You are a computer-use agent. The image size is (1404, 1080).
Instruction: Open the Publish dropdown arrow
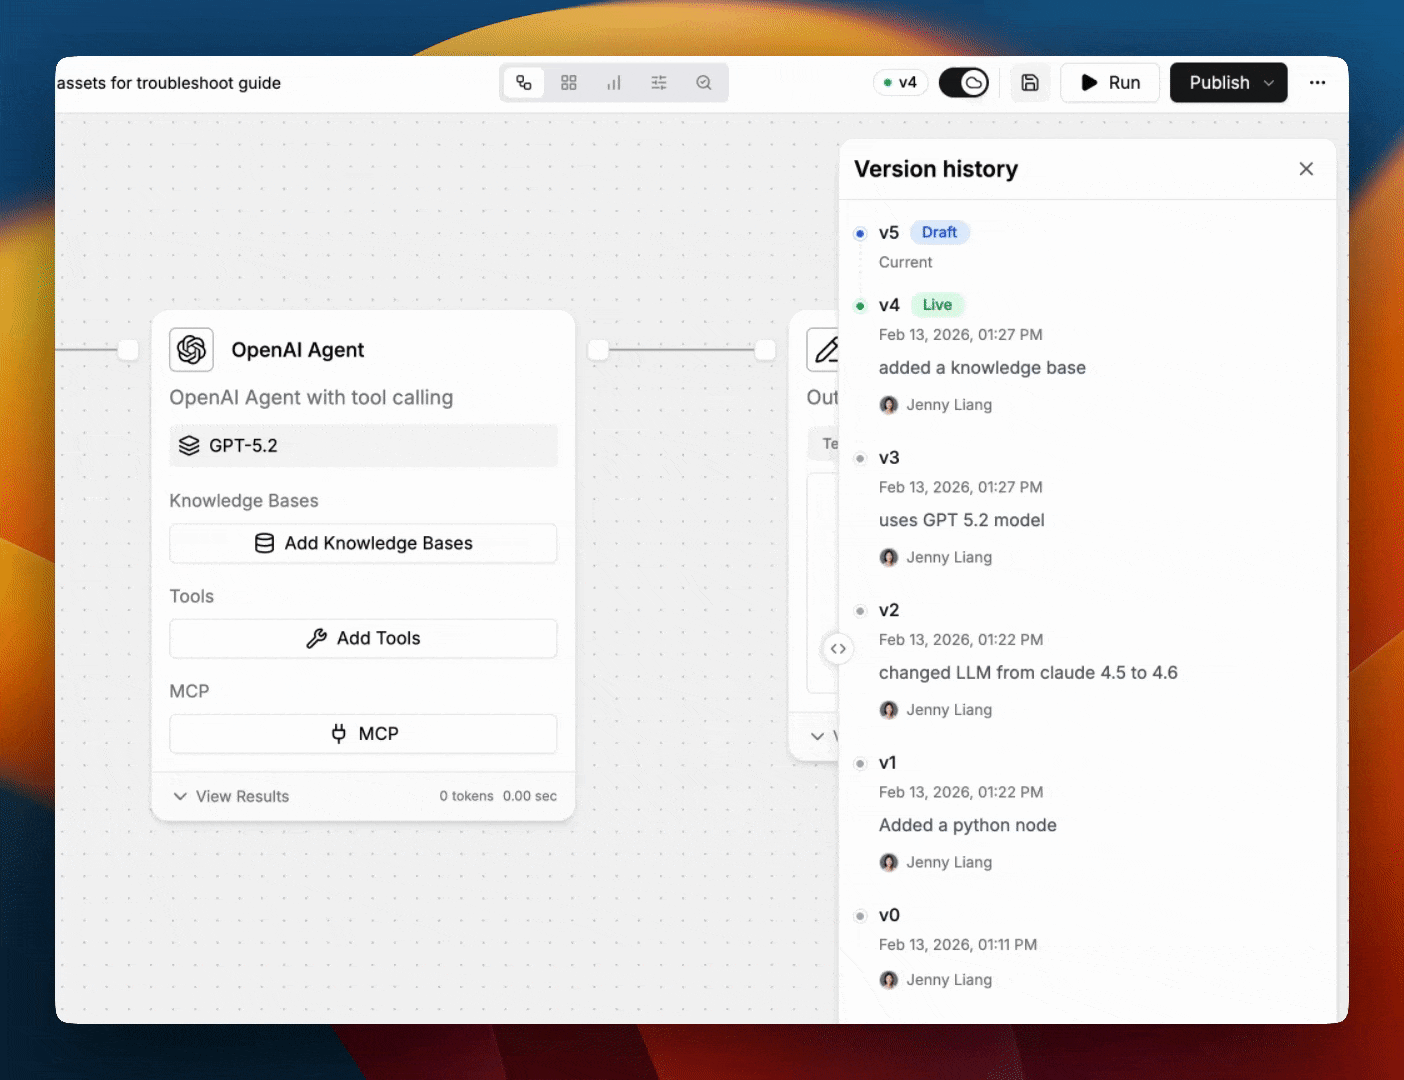[1269, 83]
